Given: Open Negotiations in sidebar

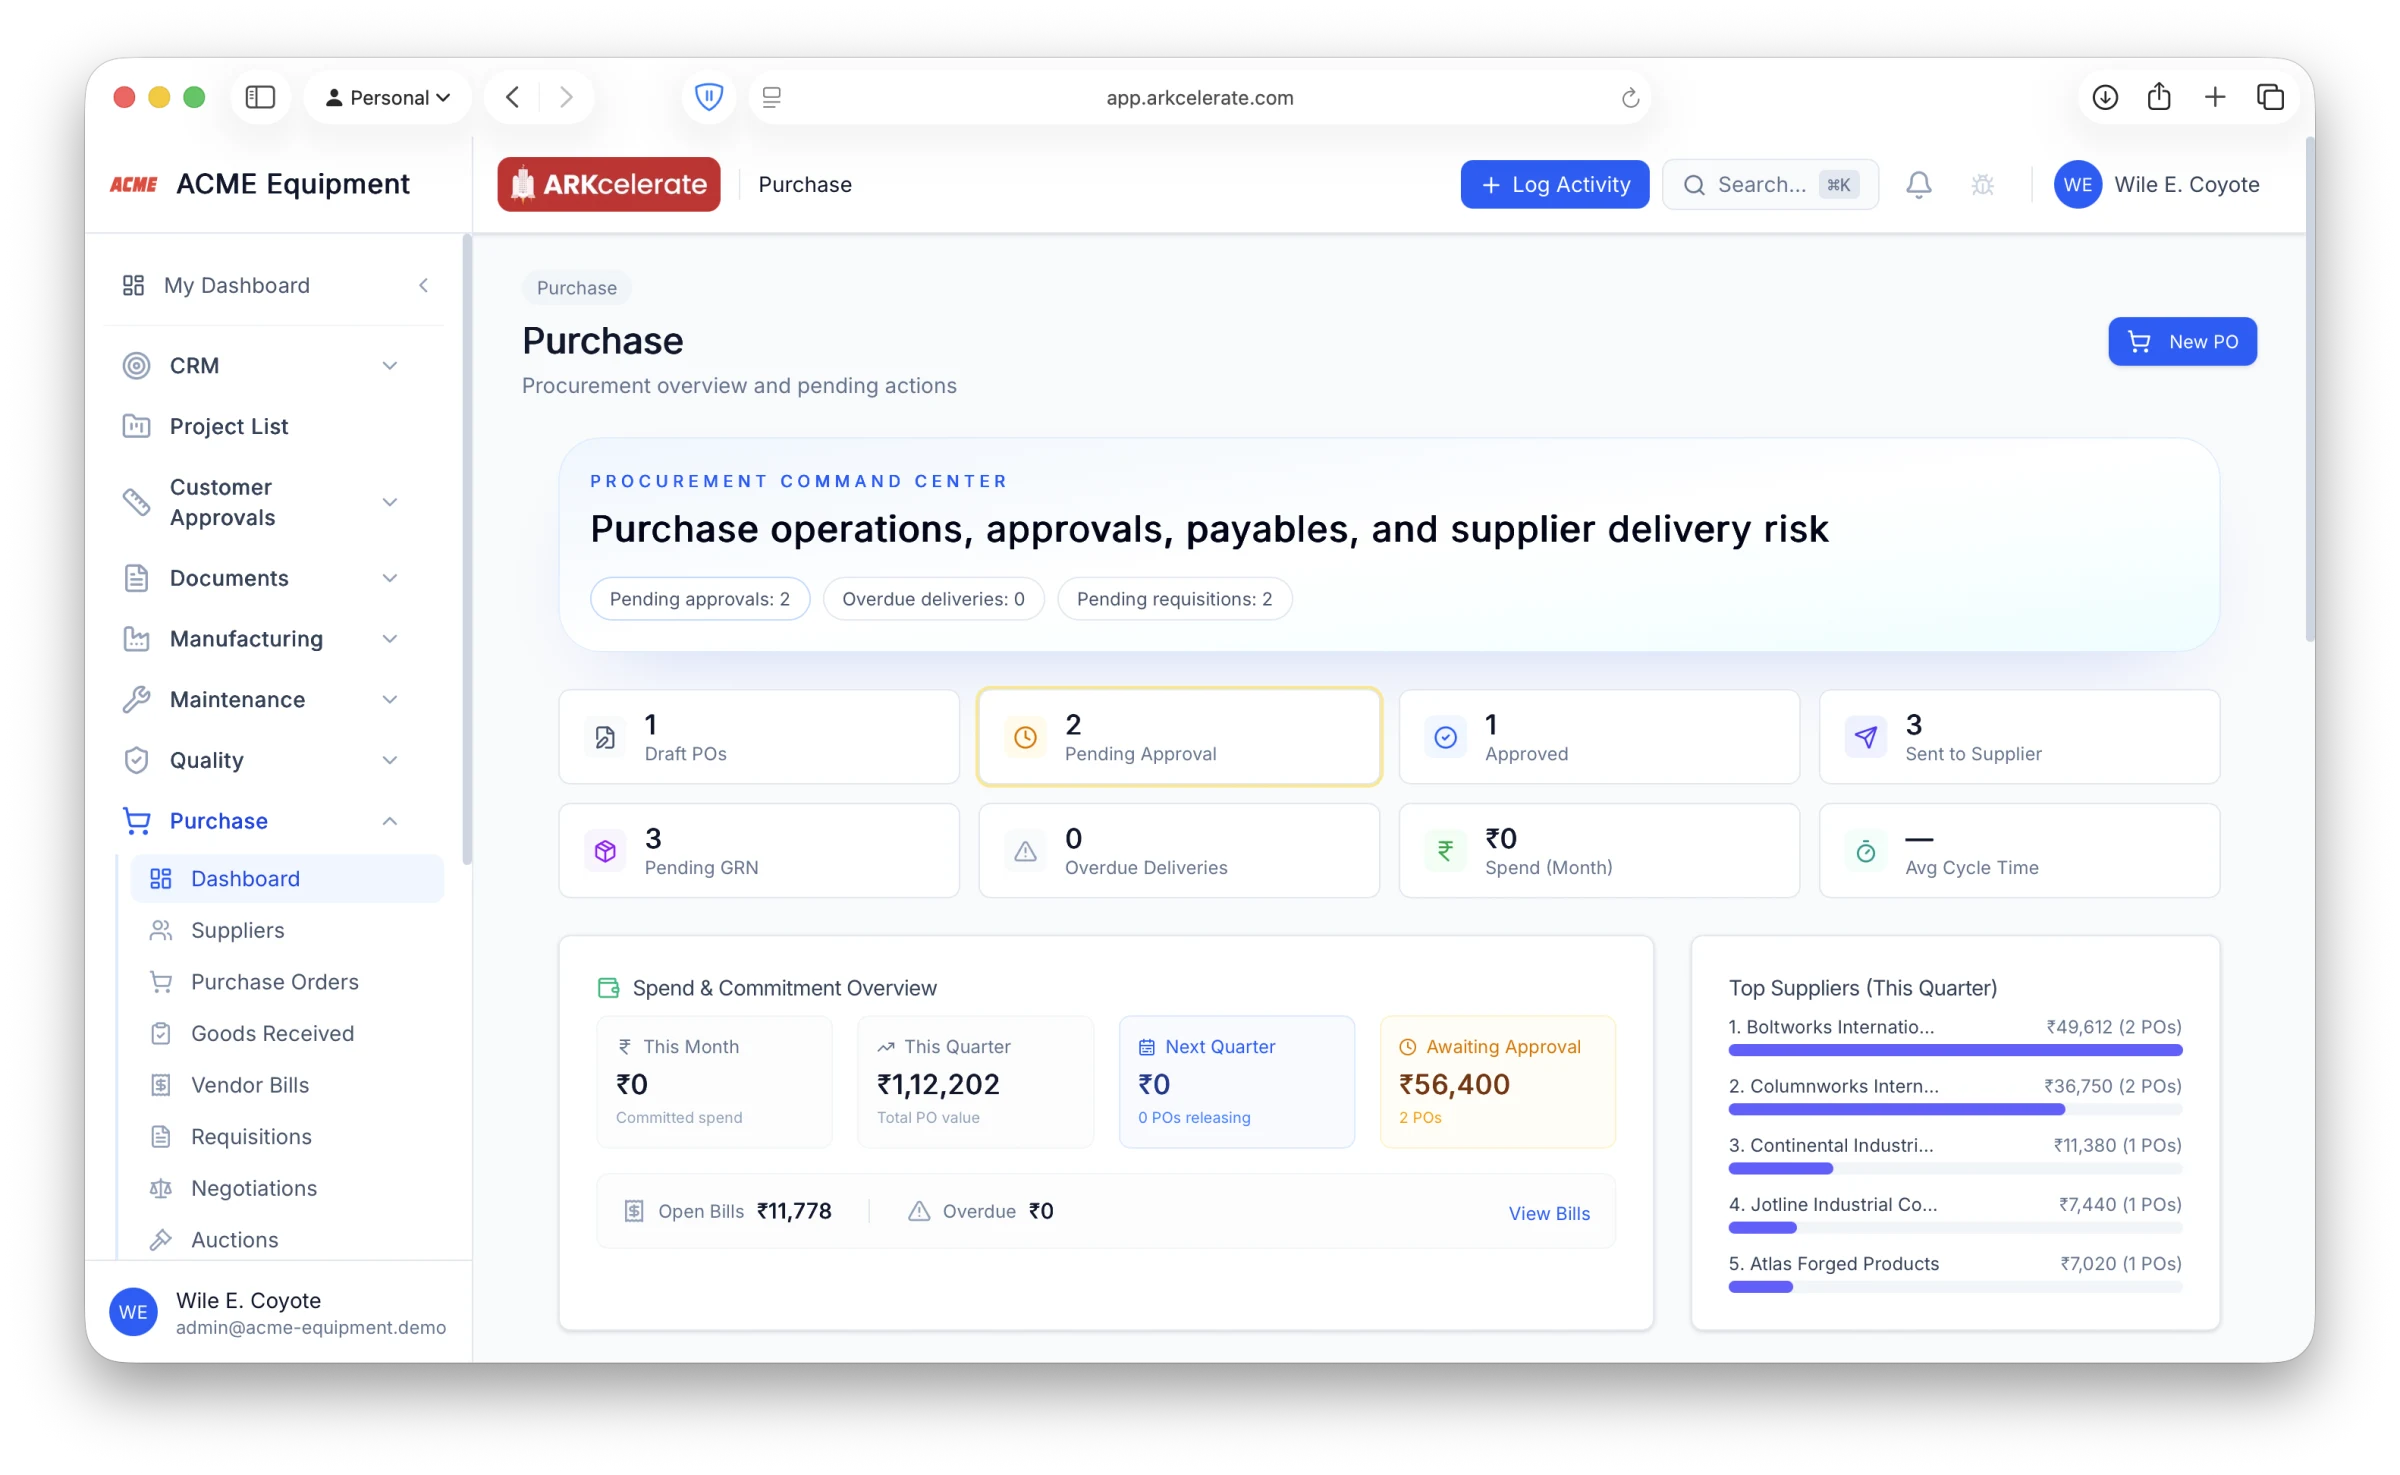Looking at the screenshot, I should tap(287, 1188).
